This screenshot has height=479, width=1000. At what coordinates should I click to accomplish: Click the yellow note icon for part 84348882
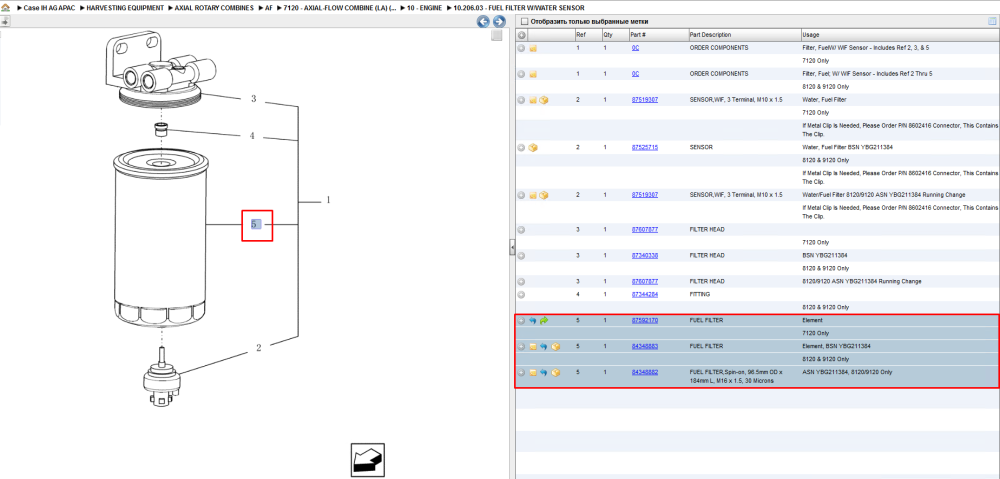click(x=533, y=372)
